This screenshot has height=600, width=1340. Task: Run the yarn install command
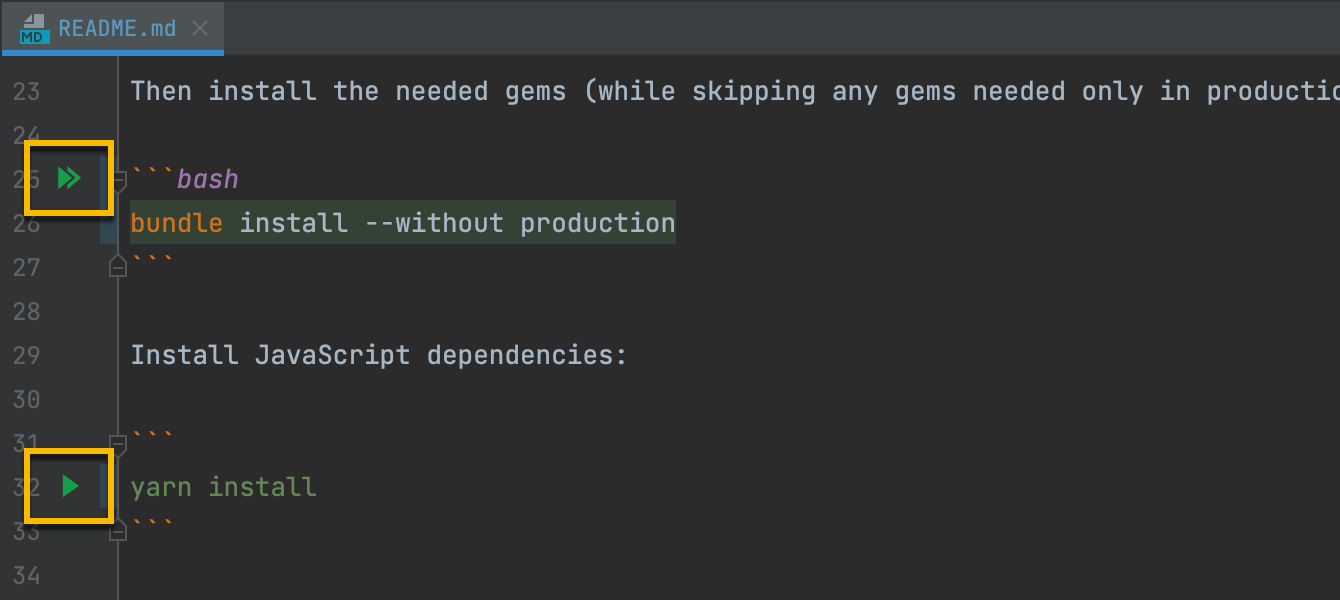pyautogui.click(x=70, y=487)
